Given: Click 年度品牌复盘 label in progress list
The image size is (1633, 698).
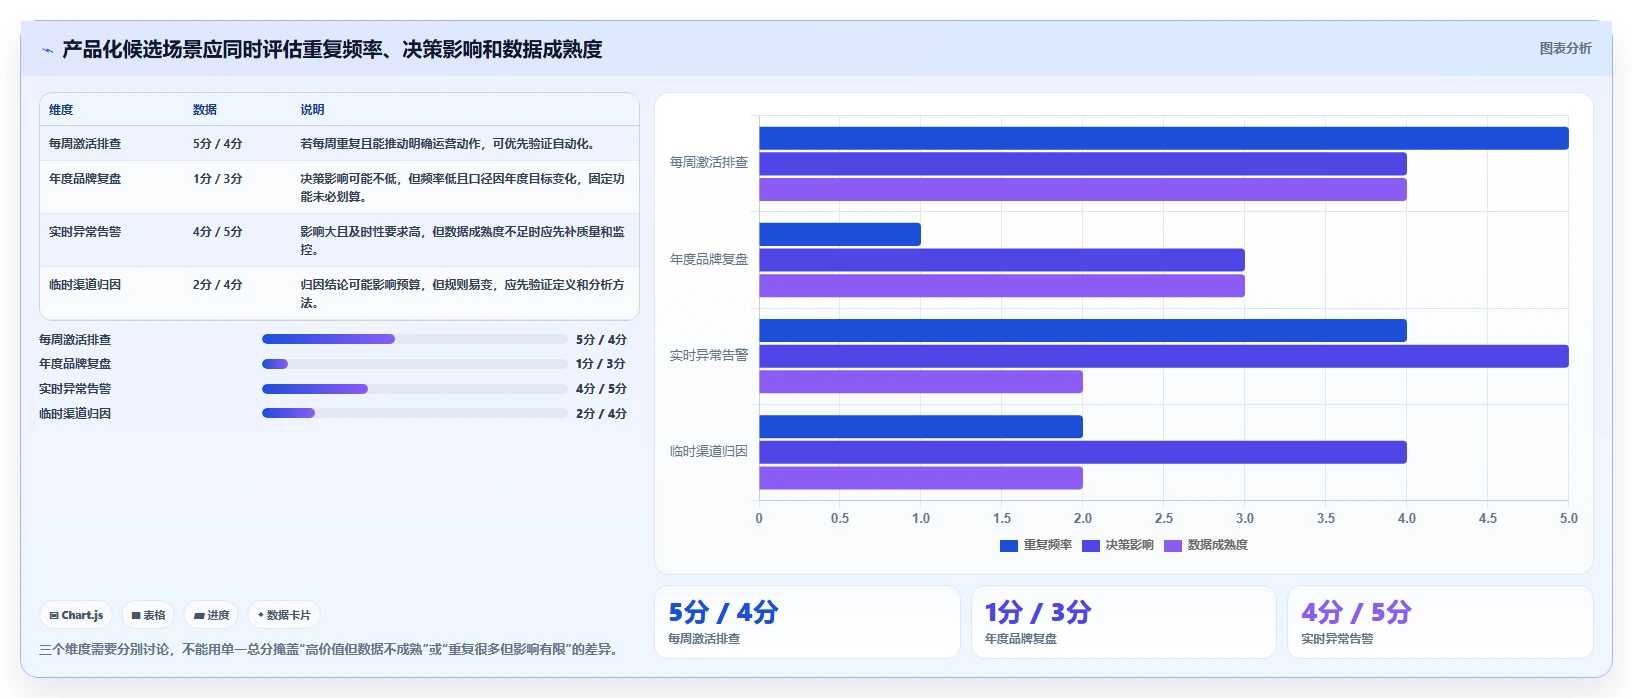Looking at the screenshot, I should [x=75, y=364].
